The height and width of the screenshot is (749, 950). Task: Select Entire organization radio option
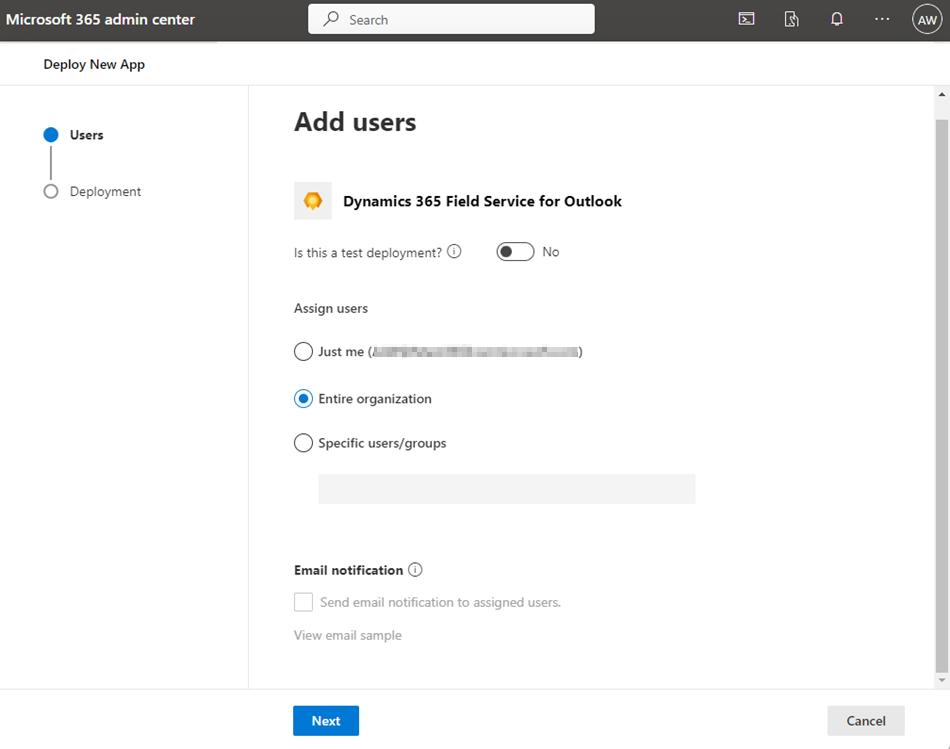coord(303,399)
